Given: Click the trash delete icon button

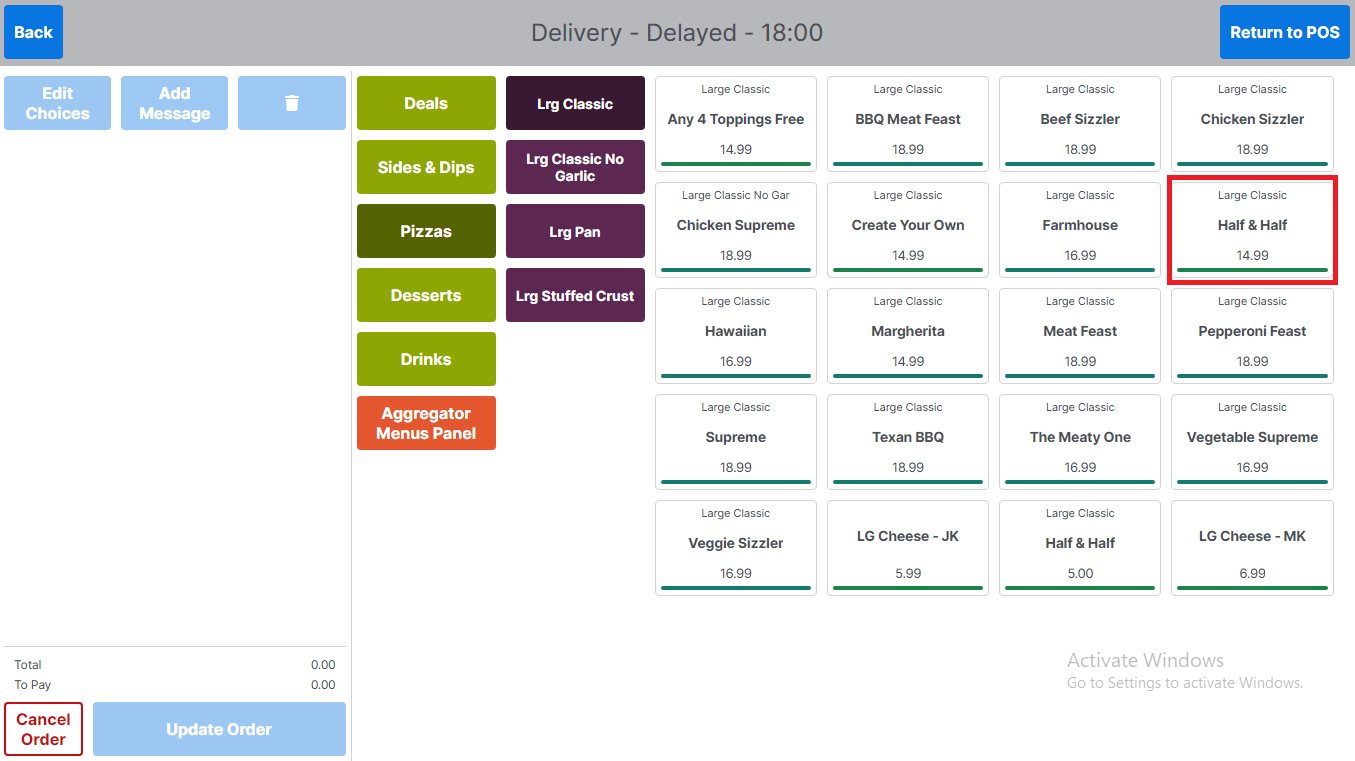Looking at the screenshot, I should click(291, 103).
